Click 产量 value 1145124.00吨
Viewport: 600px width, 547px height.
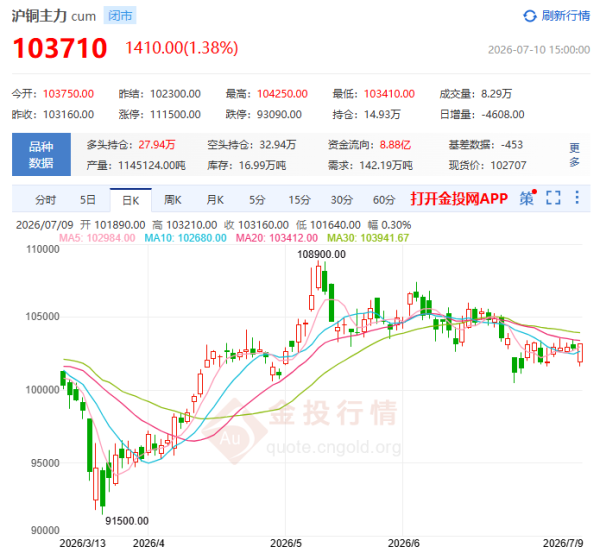tap(152, 165)
